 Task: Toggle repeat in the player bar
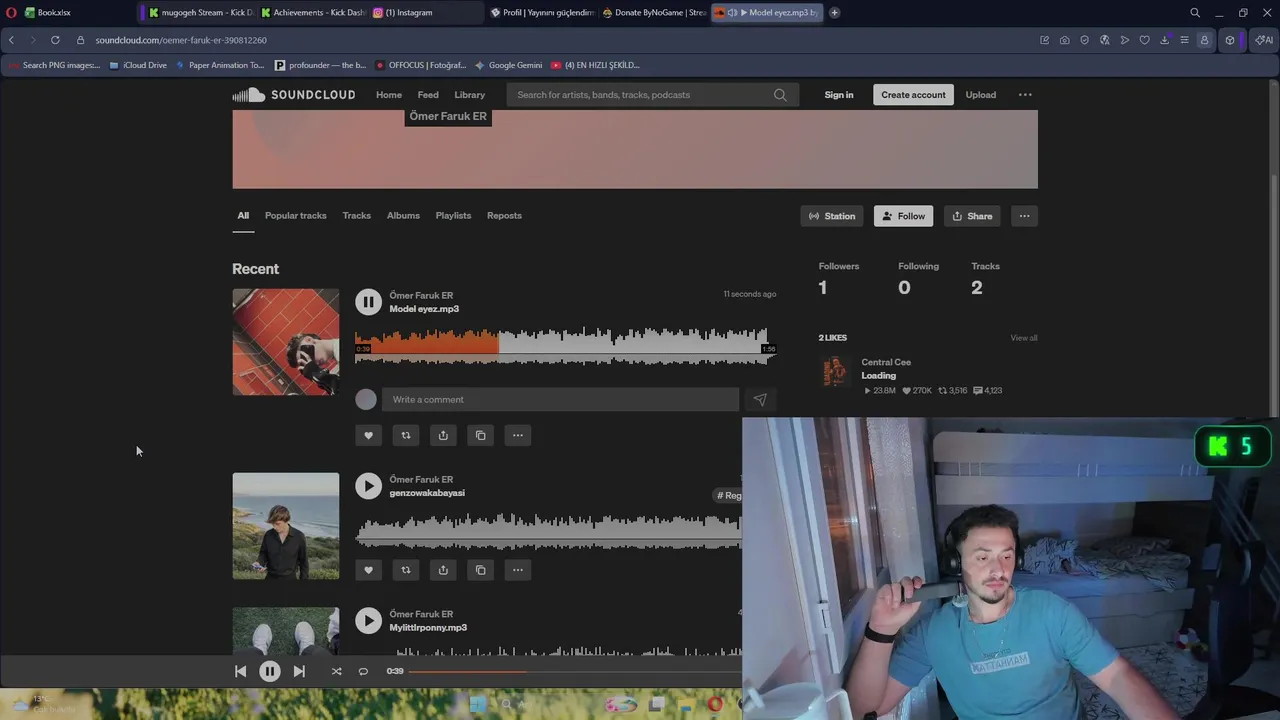[x=363, y=671]
